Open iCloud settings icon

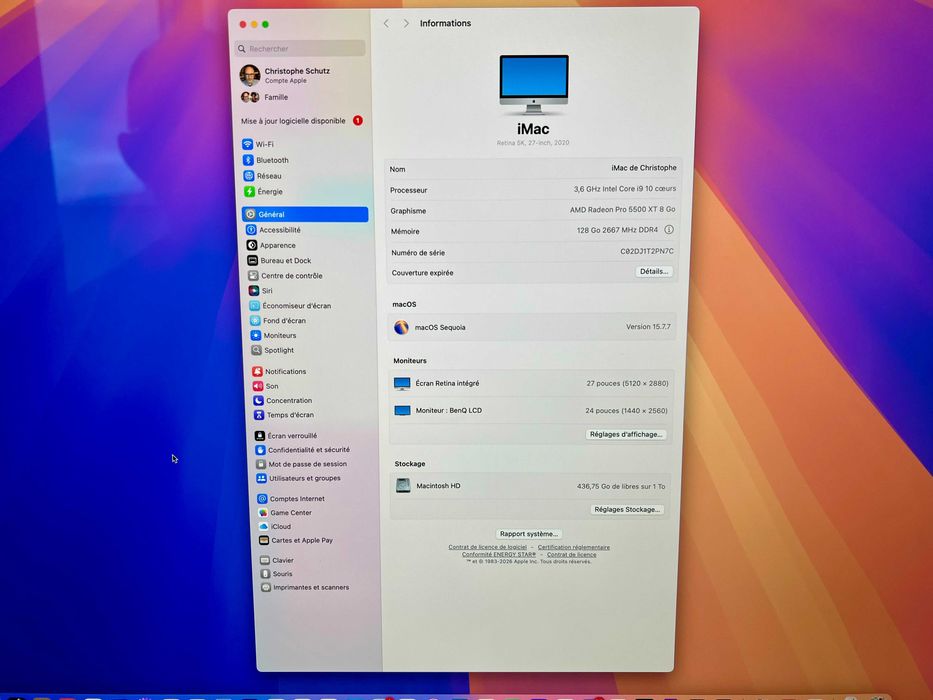[x=264, y=526]
